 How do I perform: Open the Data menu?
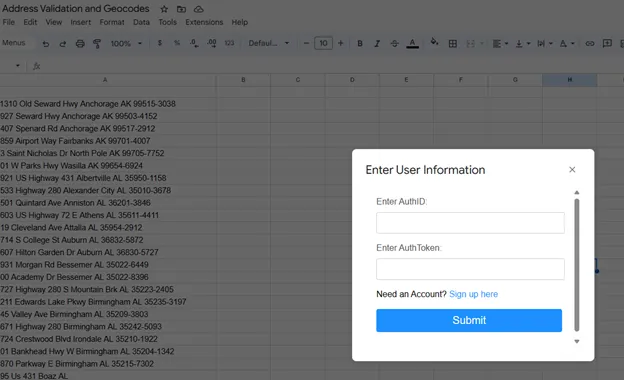click(141, 22)
